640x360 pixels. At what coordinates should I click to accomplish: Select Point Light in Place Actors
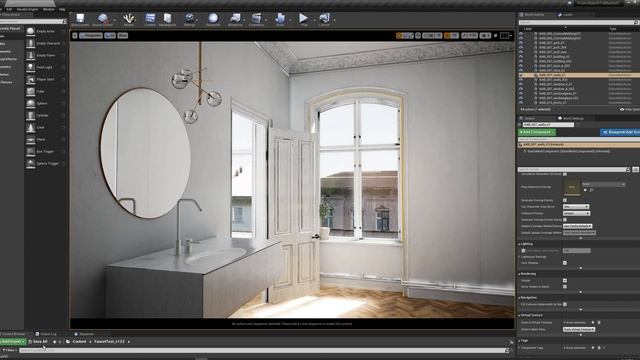pos(46,67)
